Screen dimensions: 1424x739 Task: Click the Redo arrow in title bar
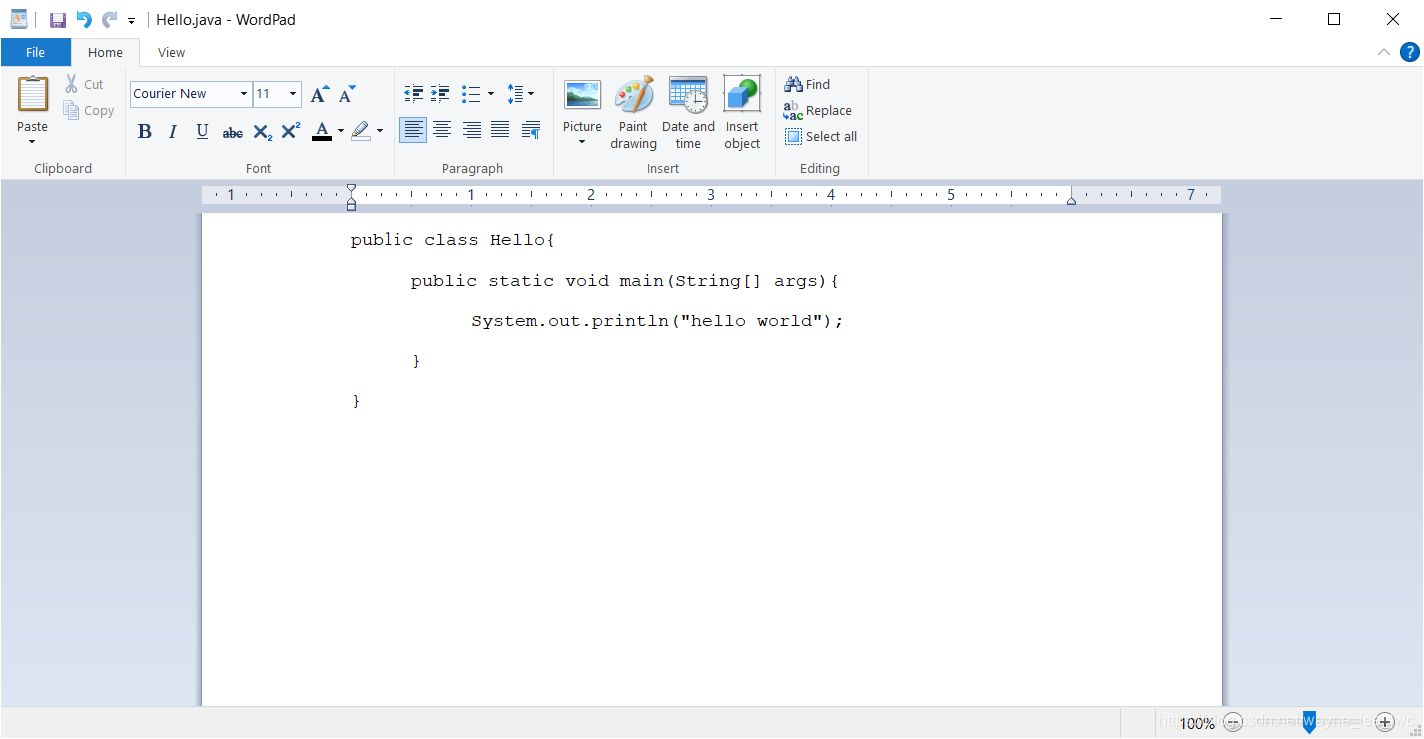click(109, 20)
